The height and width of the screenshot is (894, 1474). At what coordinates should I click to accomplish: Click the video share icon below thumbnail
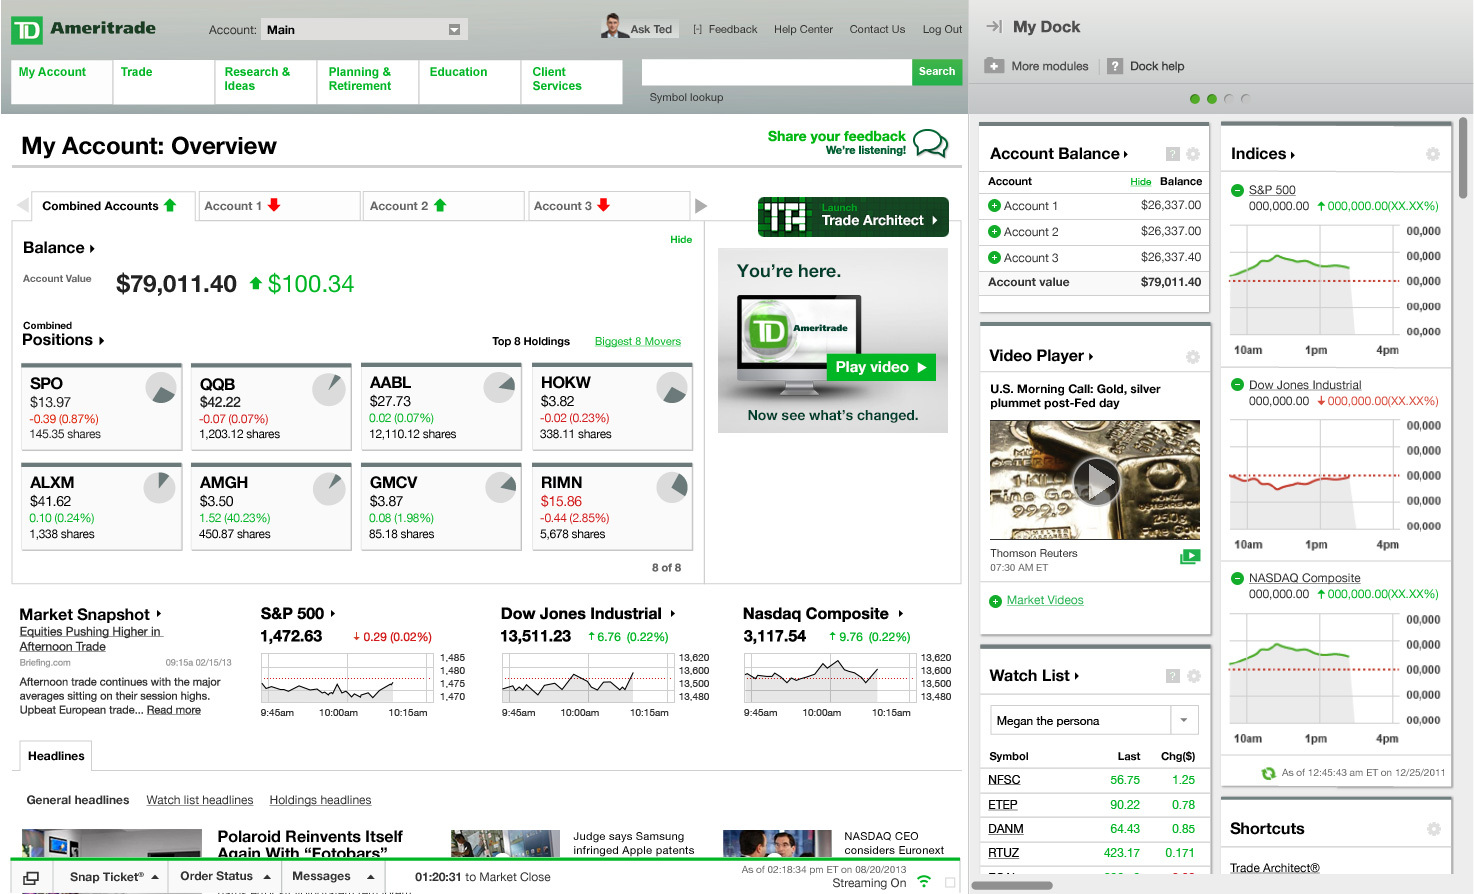(x=1189, y=557)
